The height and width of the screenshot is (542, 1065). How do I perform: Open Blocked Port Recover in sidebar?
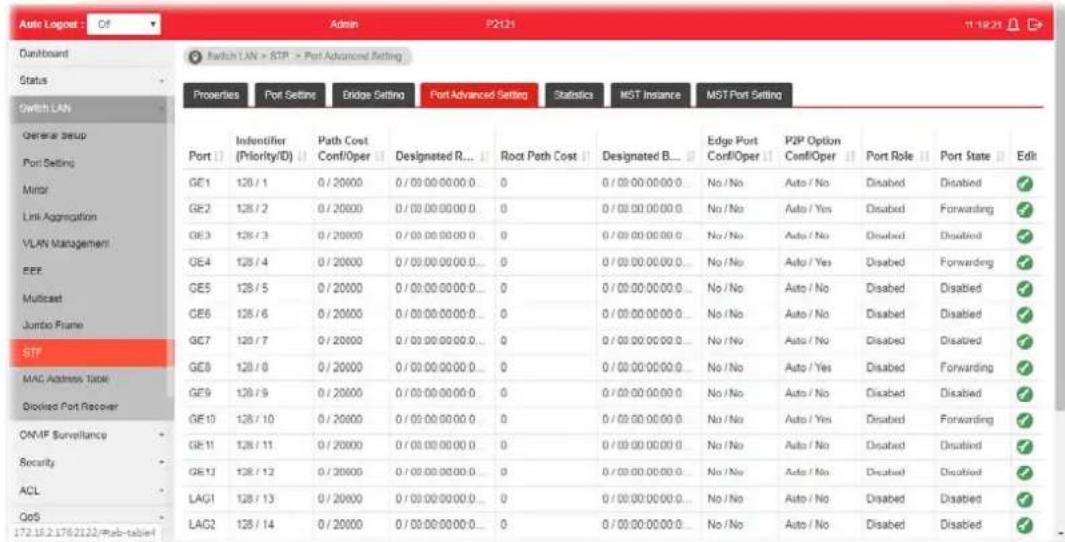[89, 406]
